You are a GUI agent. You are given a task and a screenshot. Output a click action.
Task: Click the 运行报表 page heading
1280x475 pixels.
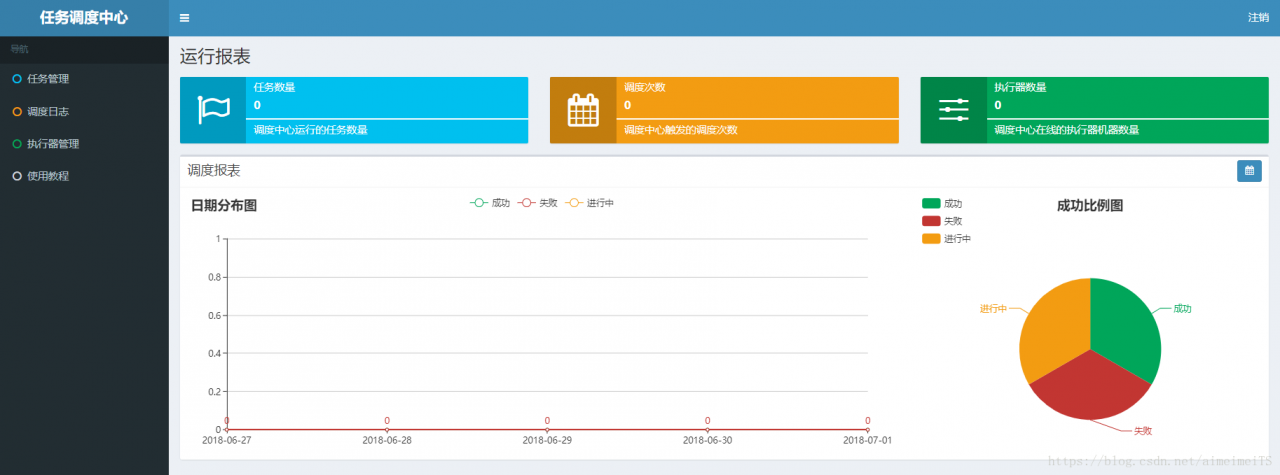tap(215, 57)
